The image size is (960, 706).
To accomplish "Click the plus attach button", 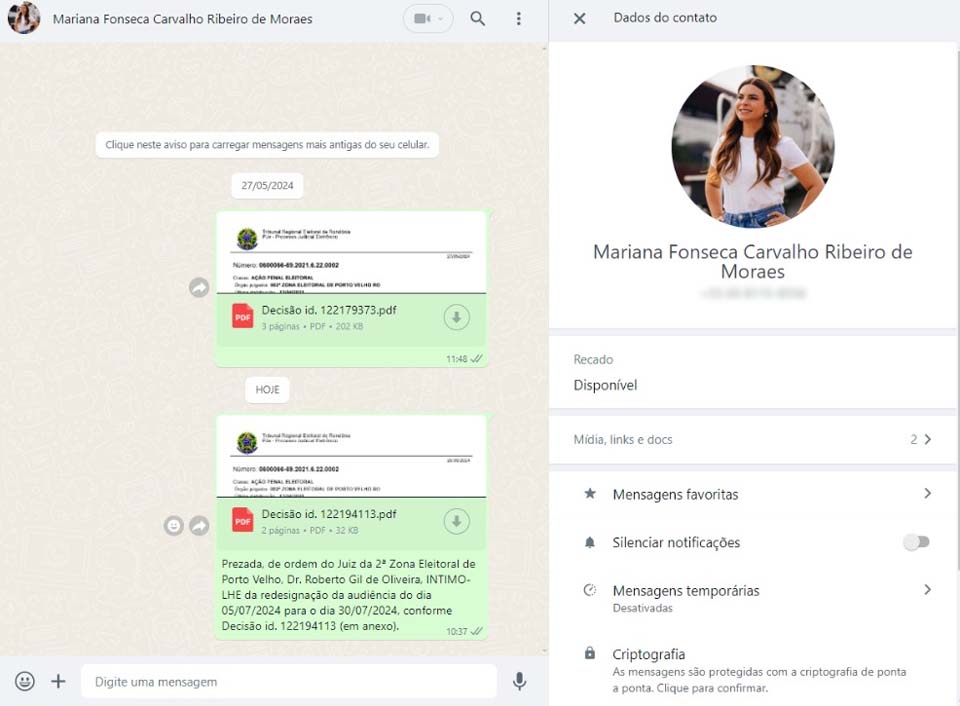I will click(x=58, y=681).
